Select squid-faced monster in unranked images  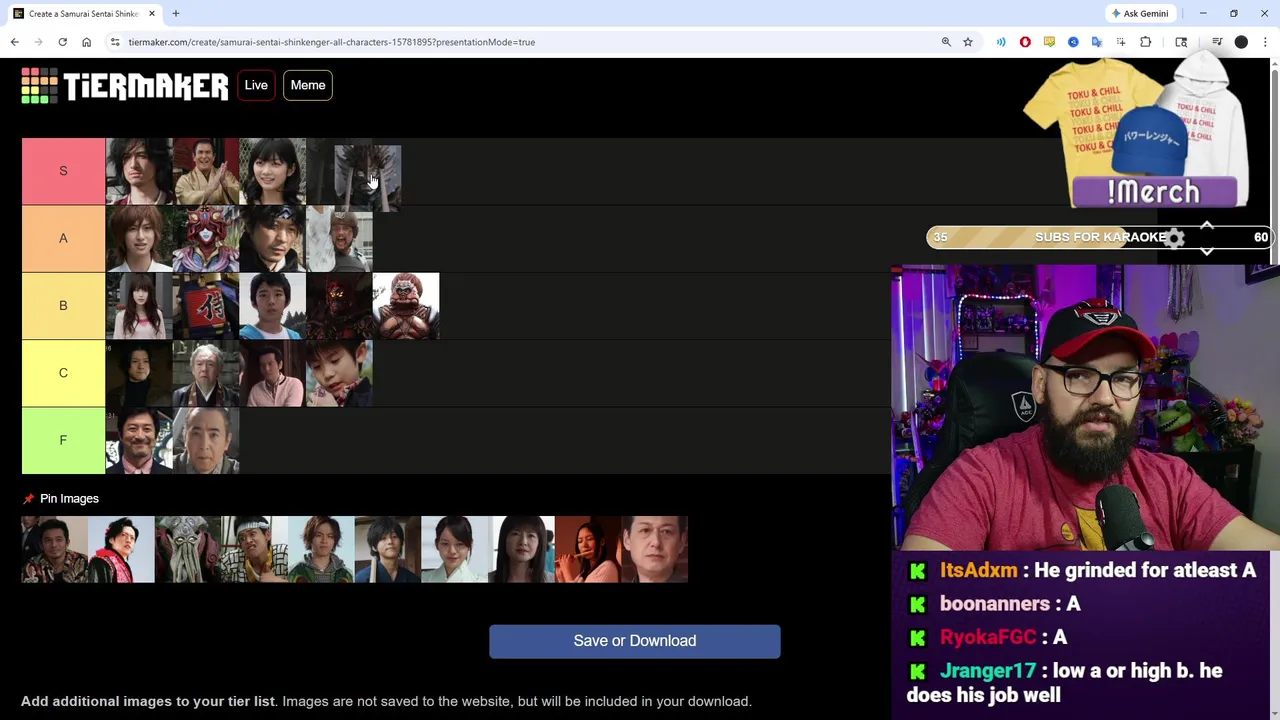click(188, 549)
